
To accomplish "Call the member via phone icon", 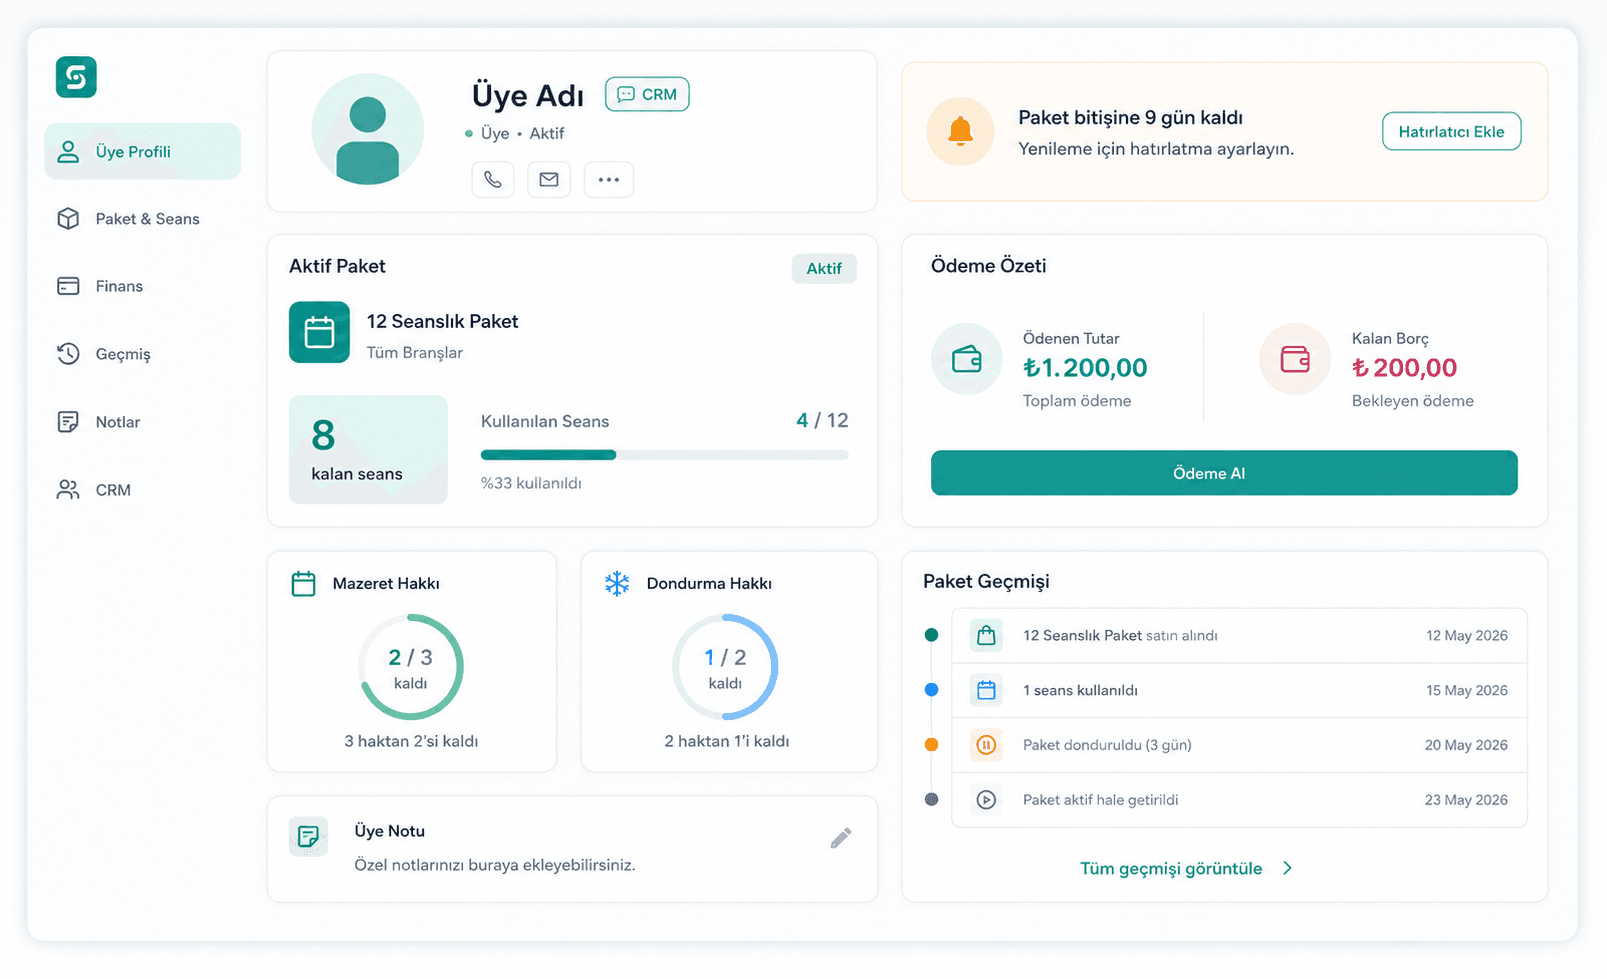I will tap(493, 179).
